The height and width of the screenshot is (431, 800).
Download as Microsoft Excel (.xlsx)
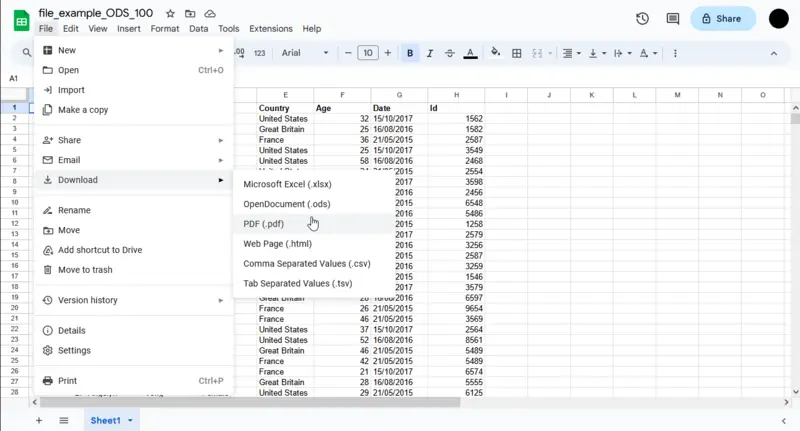pyautogui.click(x=313, y=184)
